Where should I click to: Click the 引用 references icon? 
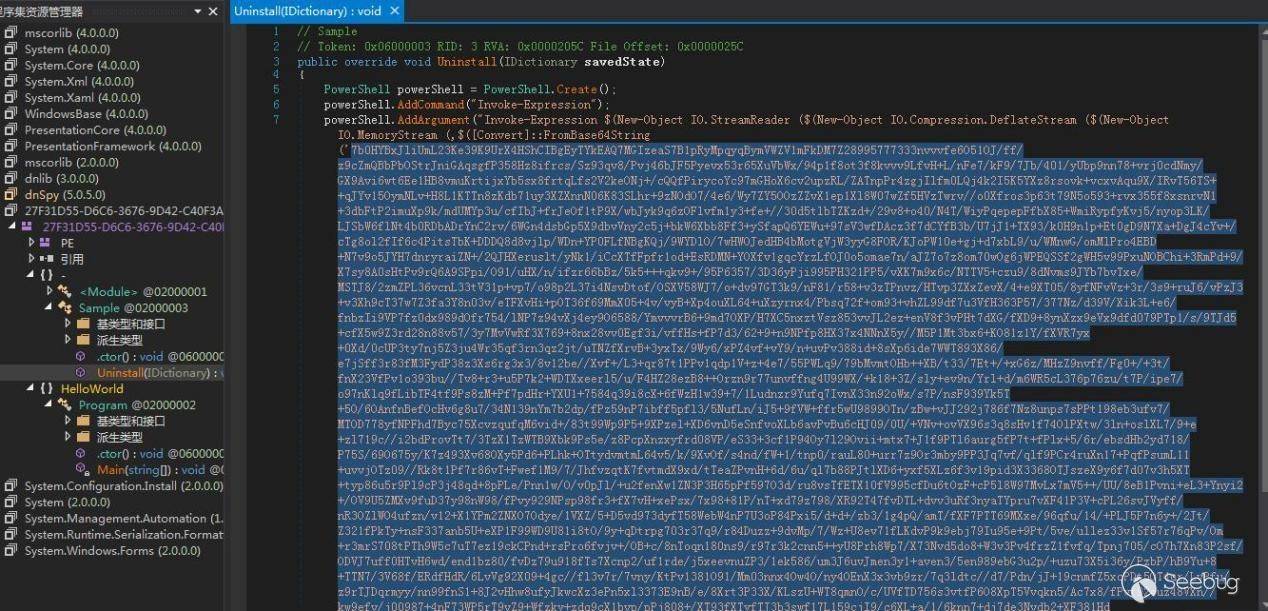pos(46,259)
